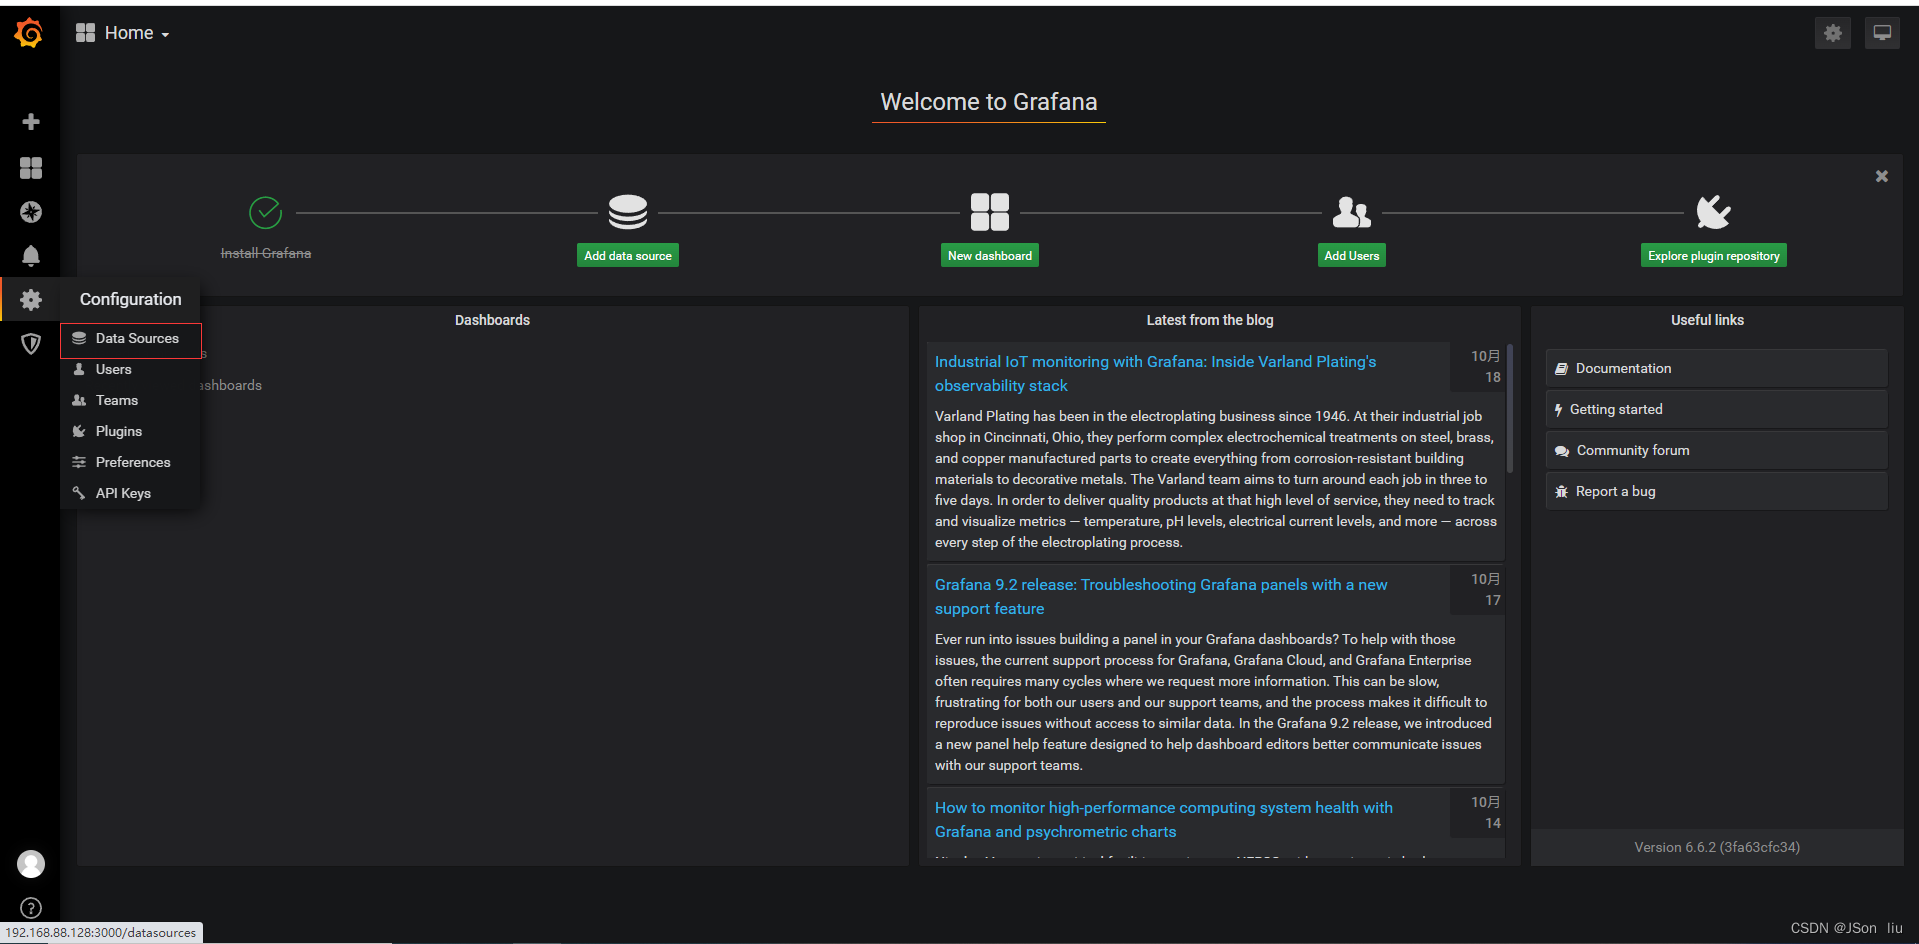This screenshot has height=944, width=1919.
Task: Click the New dashboard button
Action: point(990,256)
